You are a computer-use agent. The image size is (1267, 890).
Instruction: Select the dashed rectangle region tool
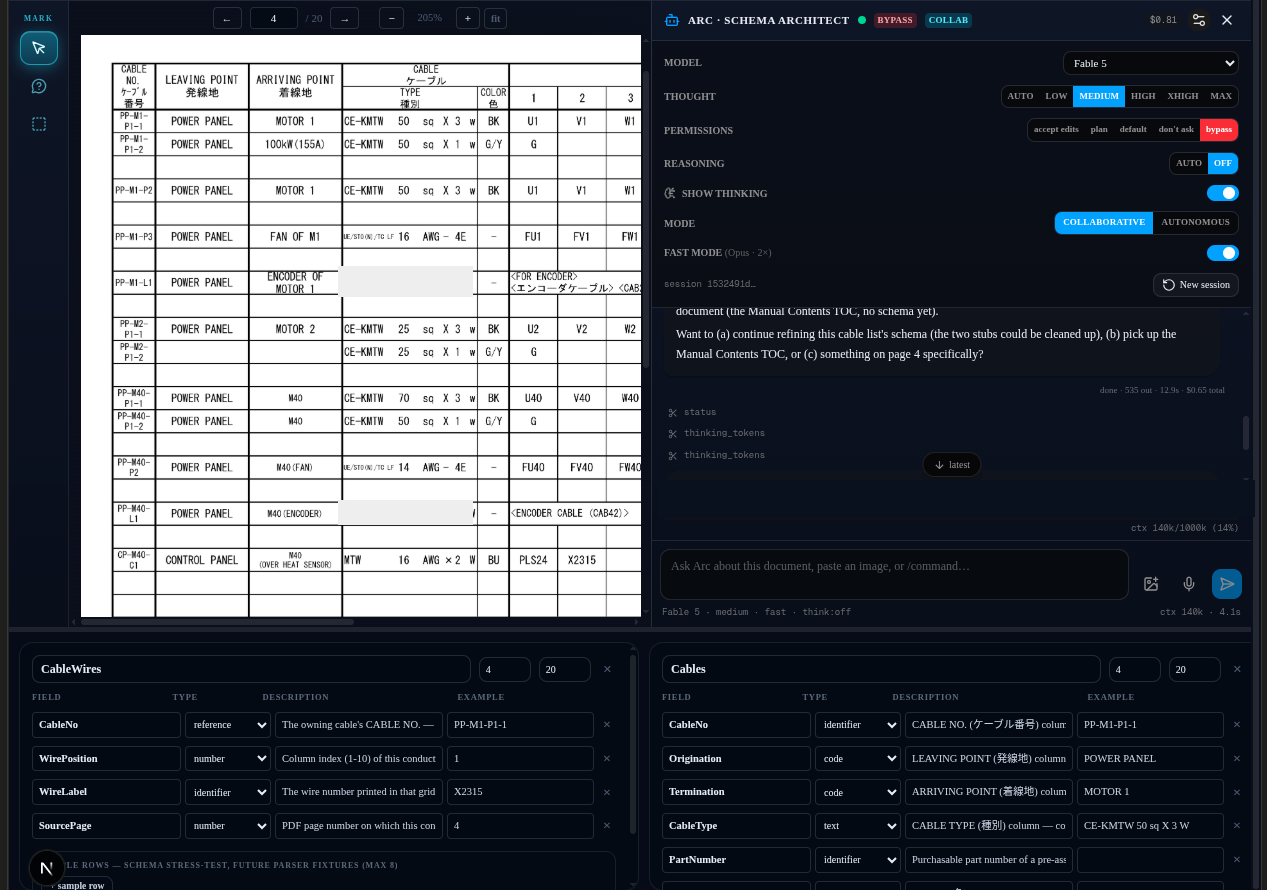pyautogui.click(x=39, y=124)
